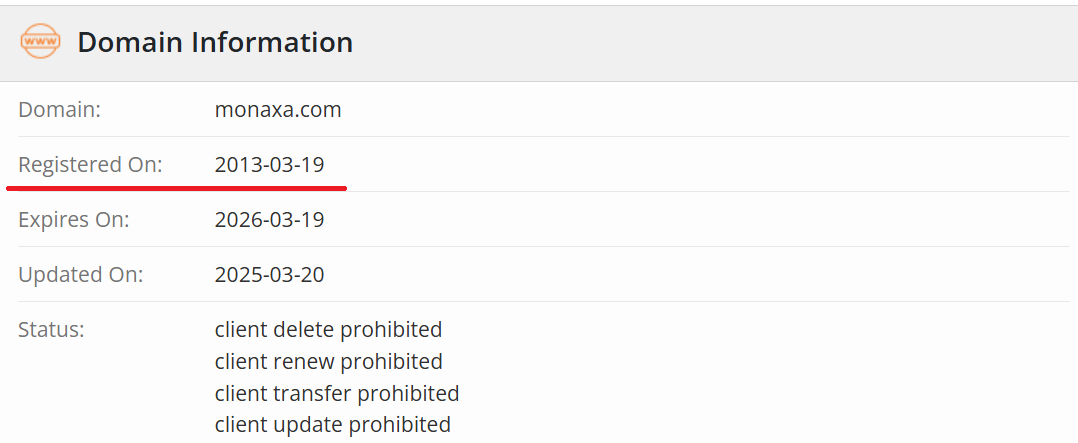The height and width of the screenshot is (443, 1078).
Task: Select the expiry date 2026-03-19
Action: click(x=269, y=220)
